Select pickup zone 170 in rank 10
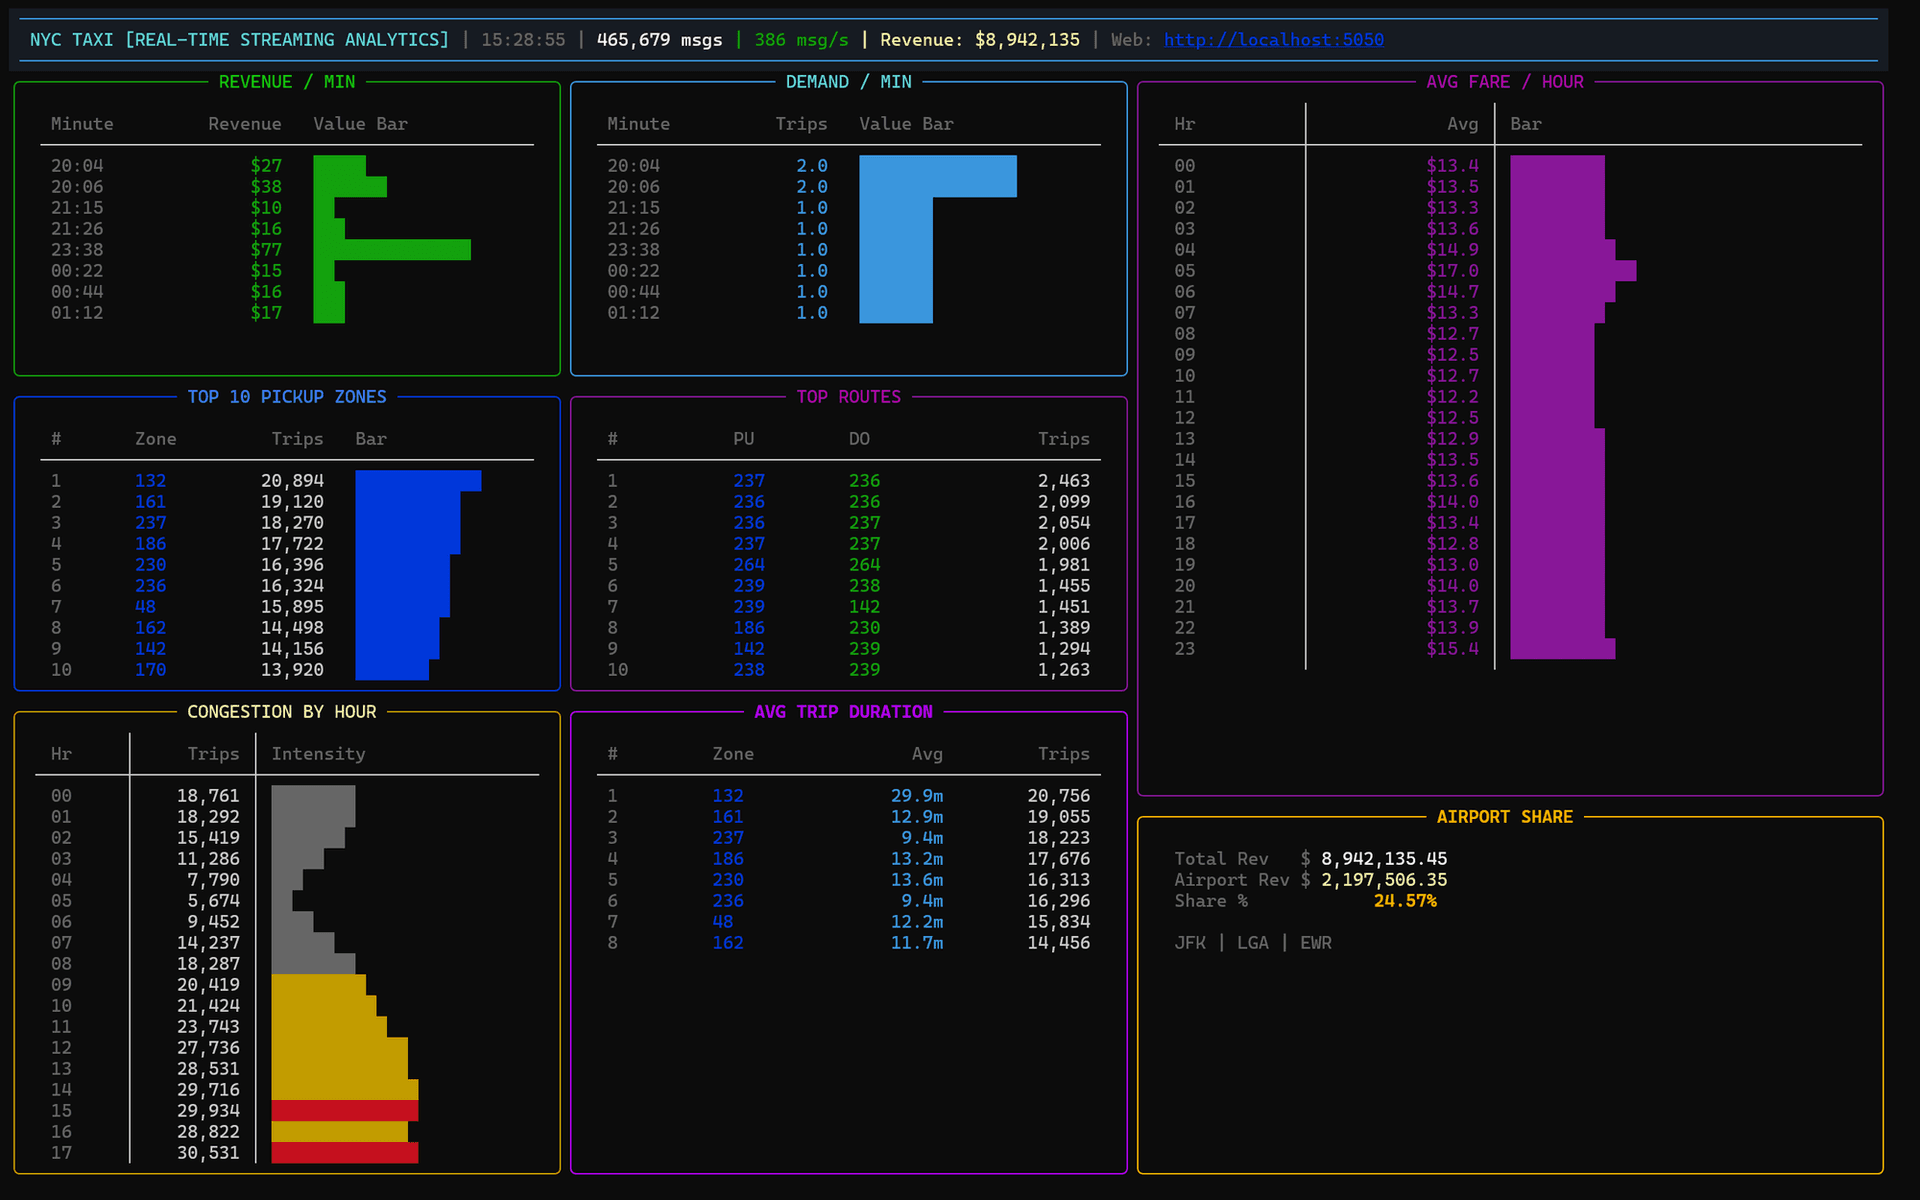The image size is (1920, 1200). (x=151, y=670)
